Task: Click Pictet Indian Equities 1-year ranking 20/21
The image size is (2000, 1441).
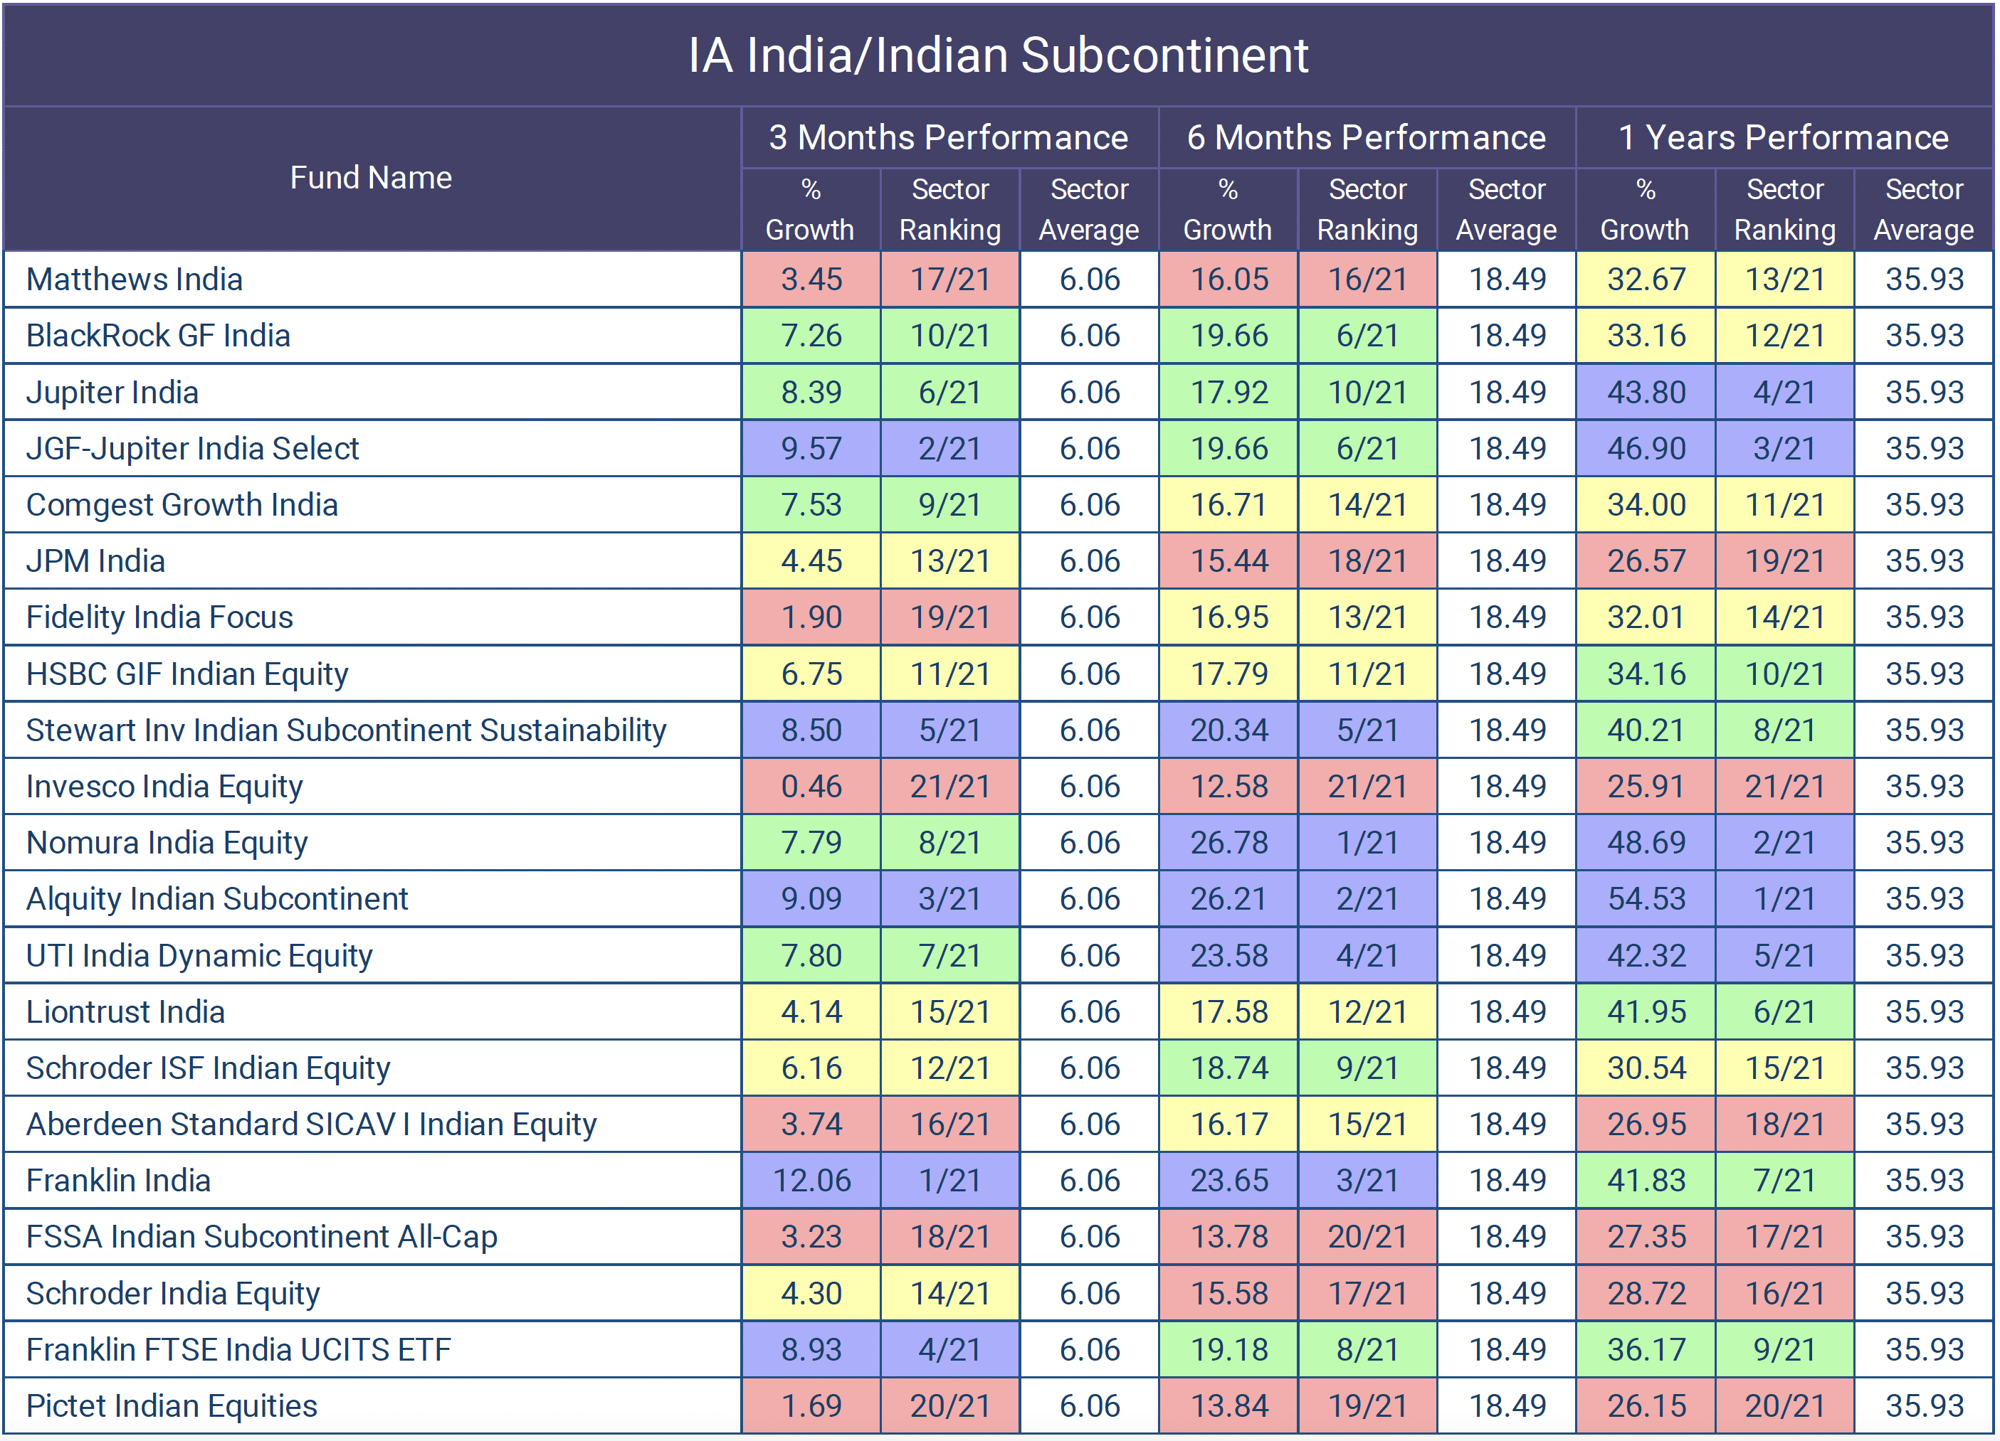Action: [x=1785, y=1406]
